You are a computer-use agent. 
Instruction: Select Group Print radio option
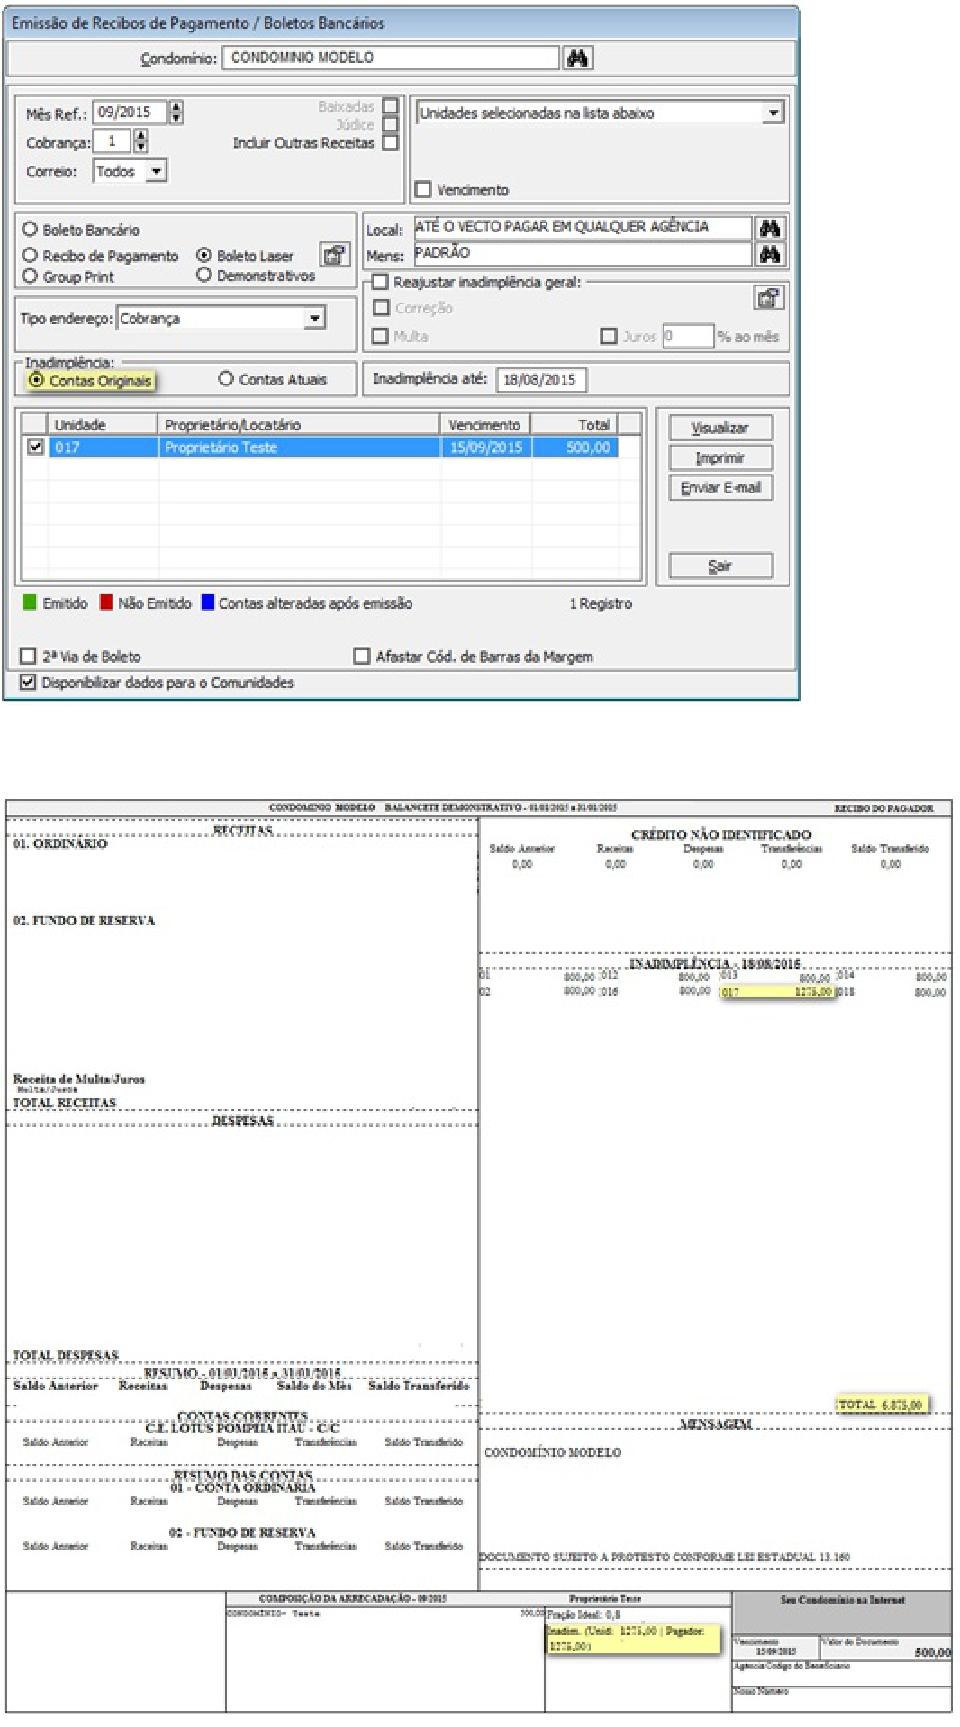click(30, 276)
